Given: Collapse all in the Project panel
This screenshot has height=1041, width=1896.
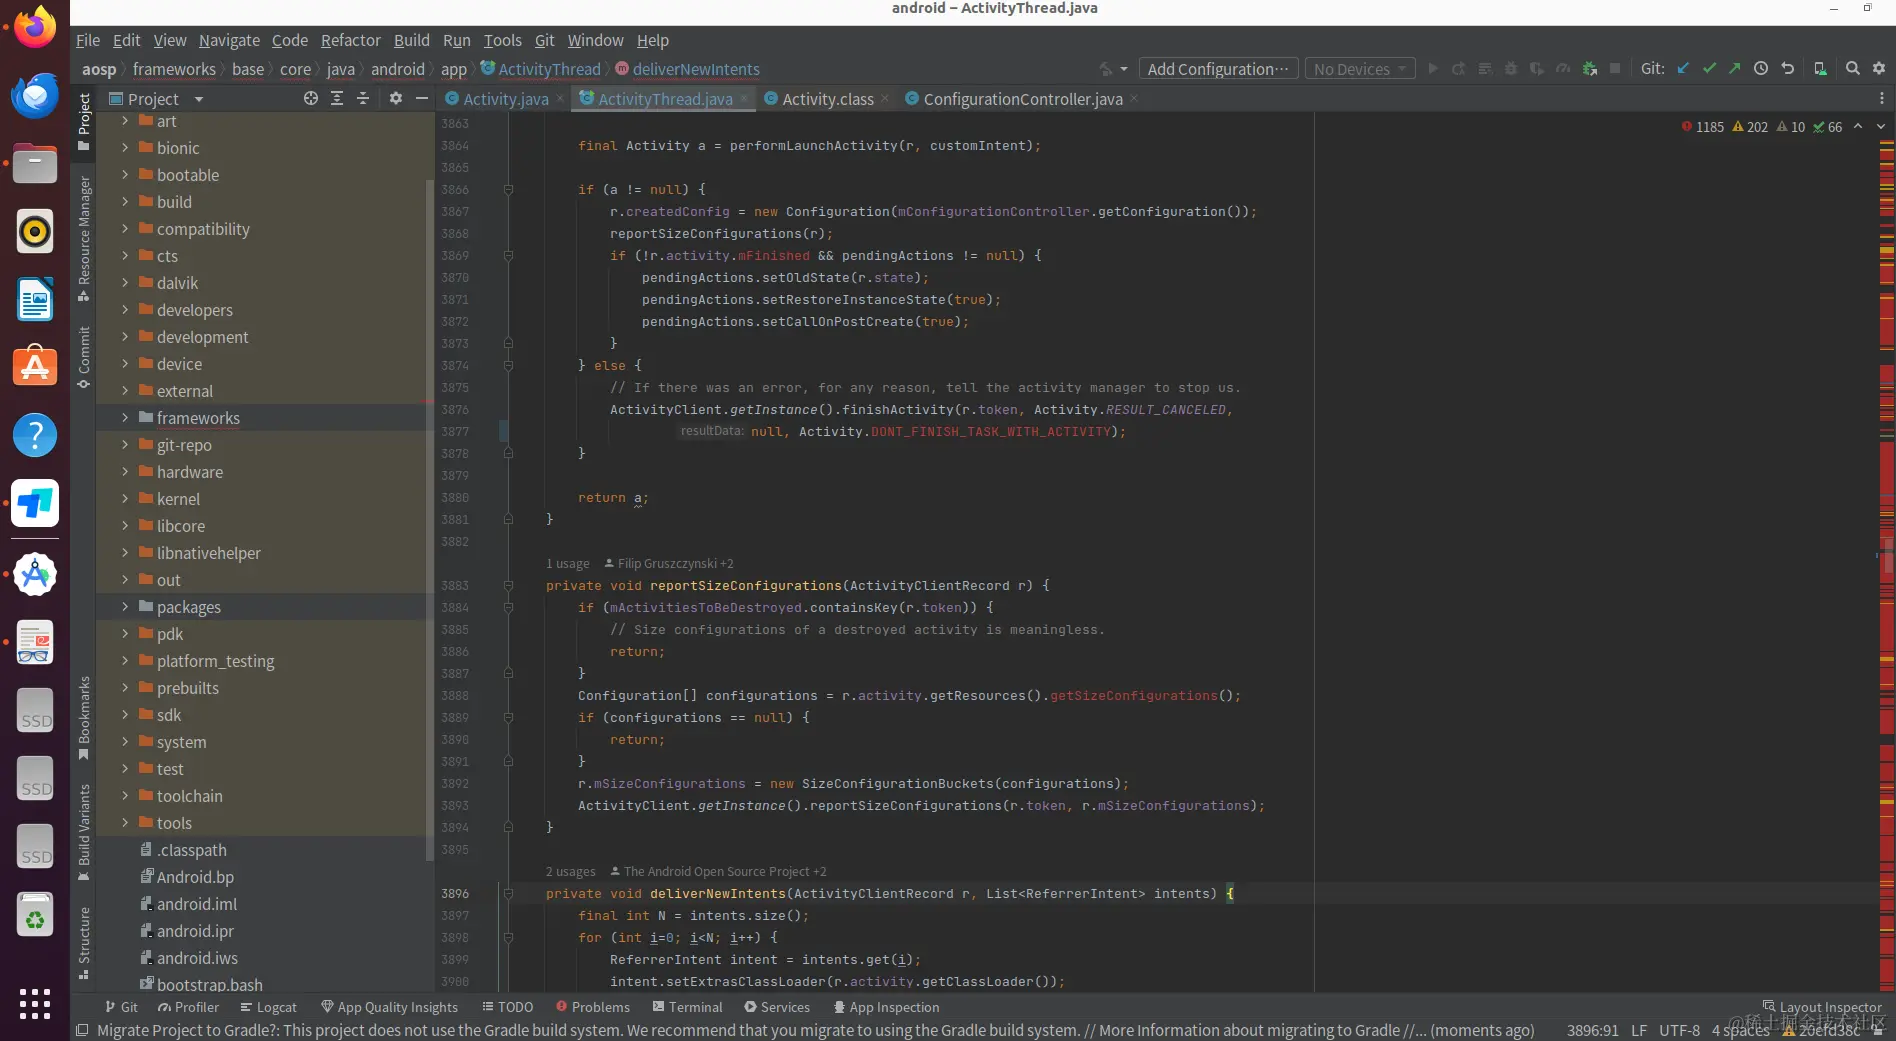Looking at the screenshot, I should pyautogui.click(x=363, y=98).
